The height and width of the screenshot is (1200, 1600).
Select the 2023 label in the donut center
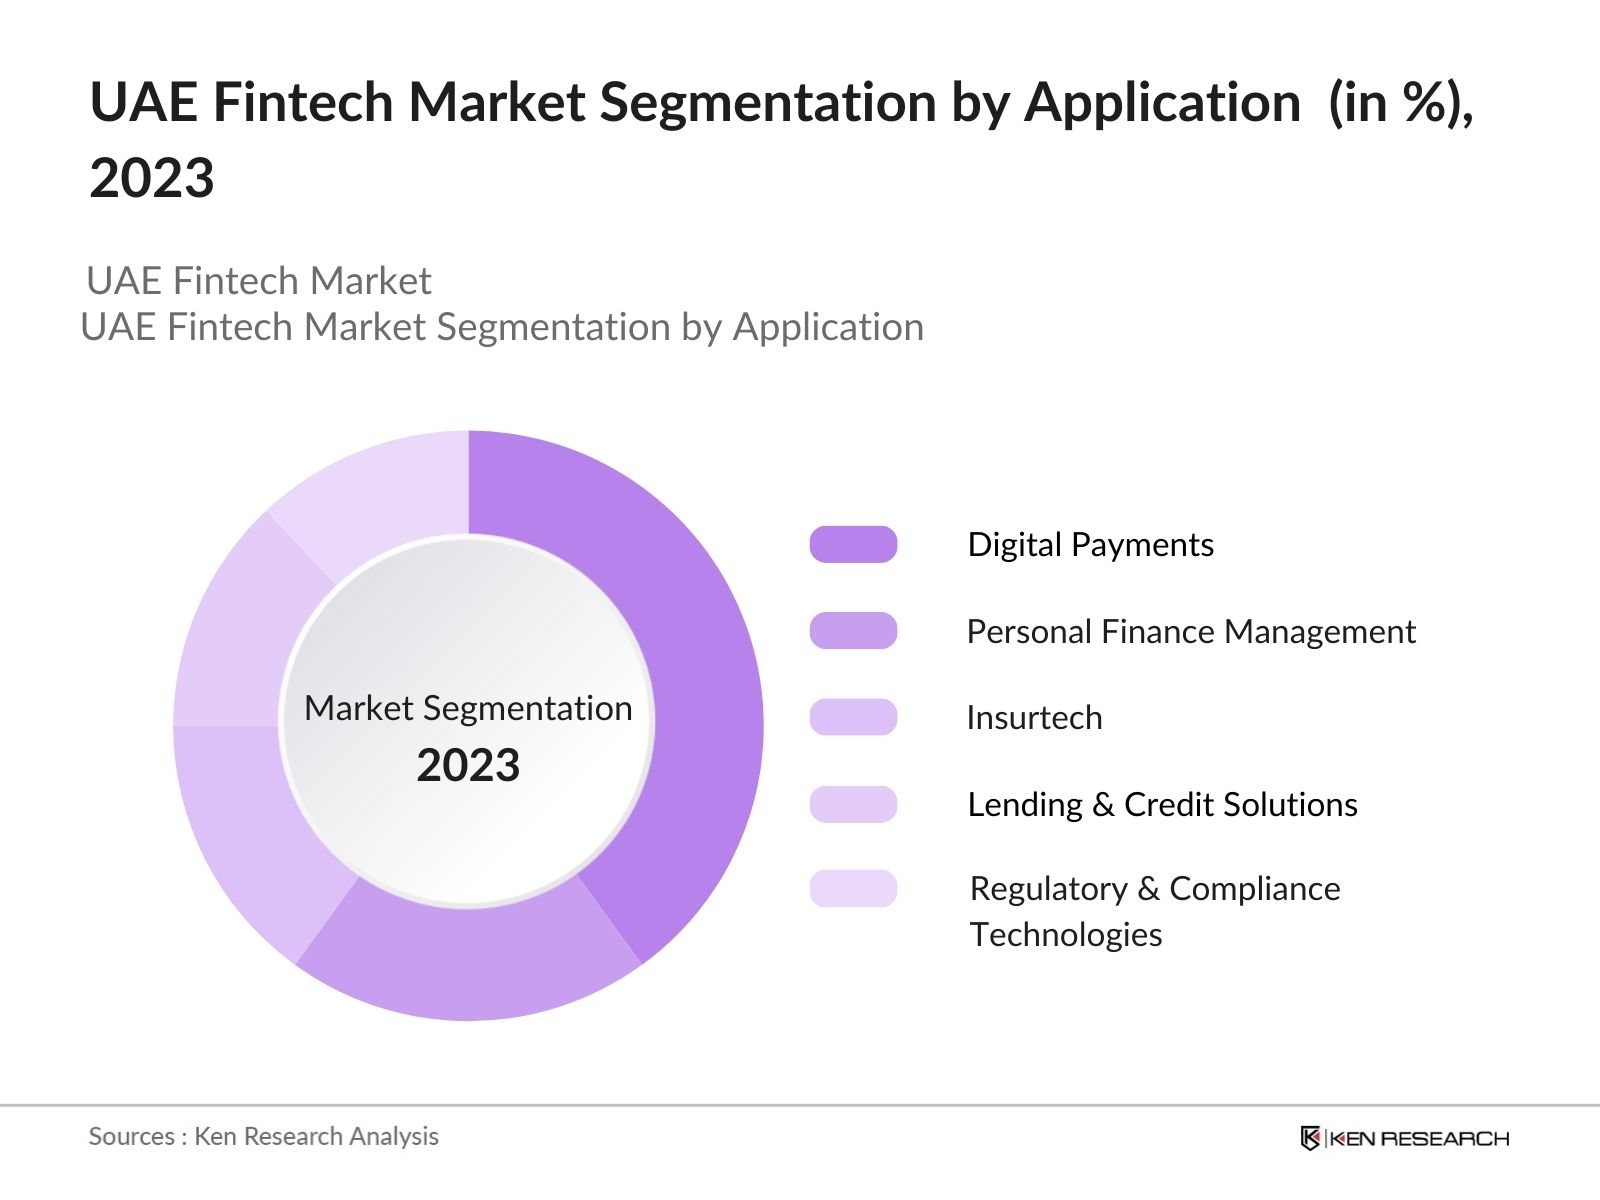pos(468,766)
